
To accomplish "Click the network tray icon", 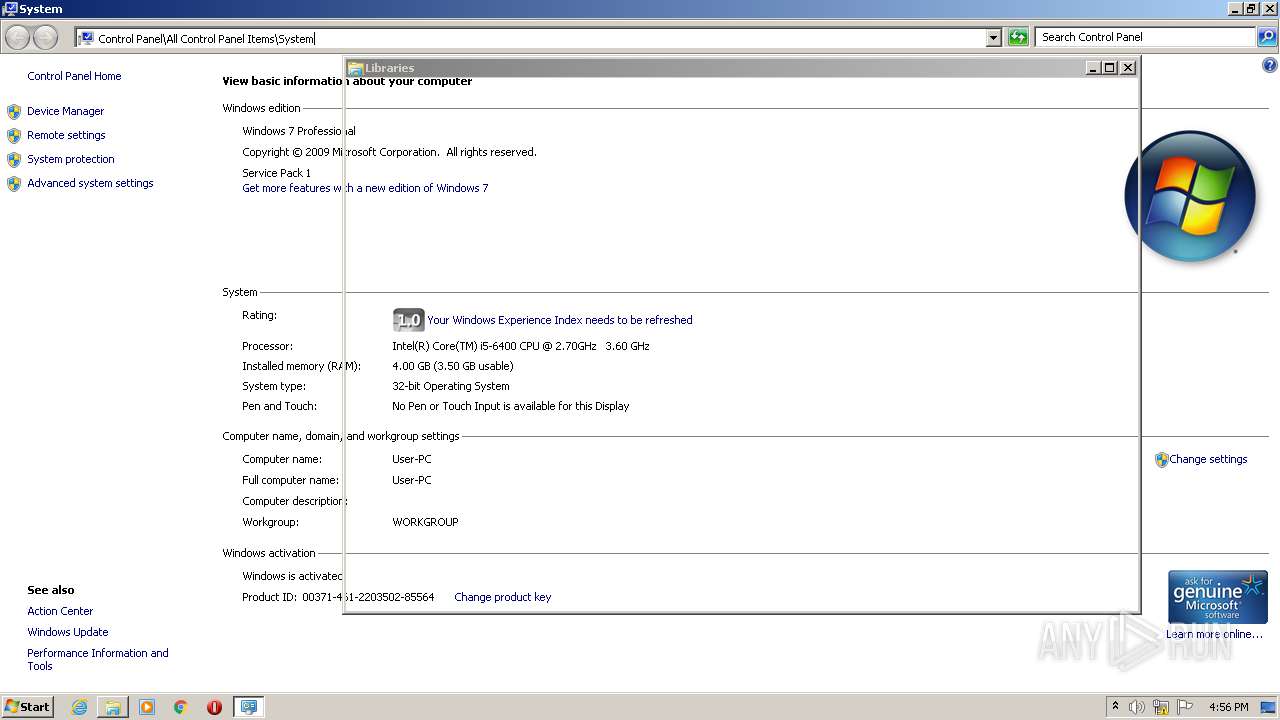I will coord(1161,707).
